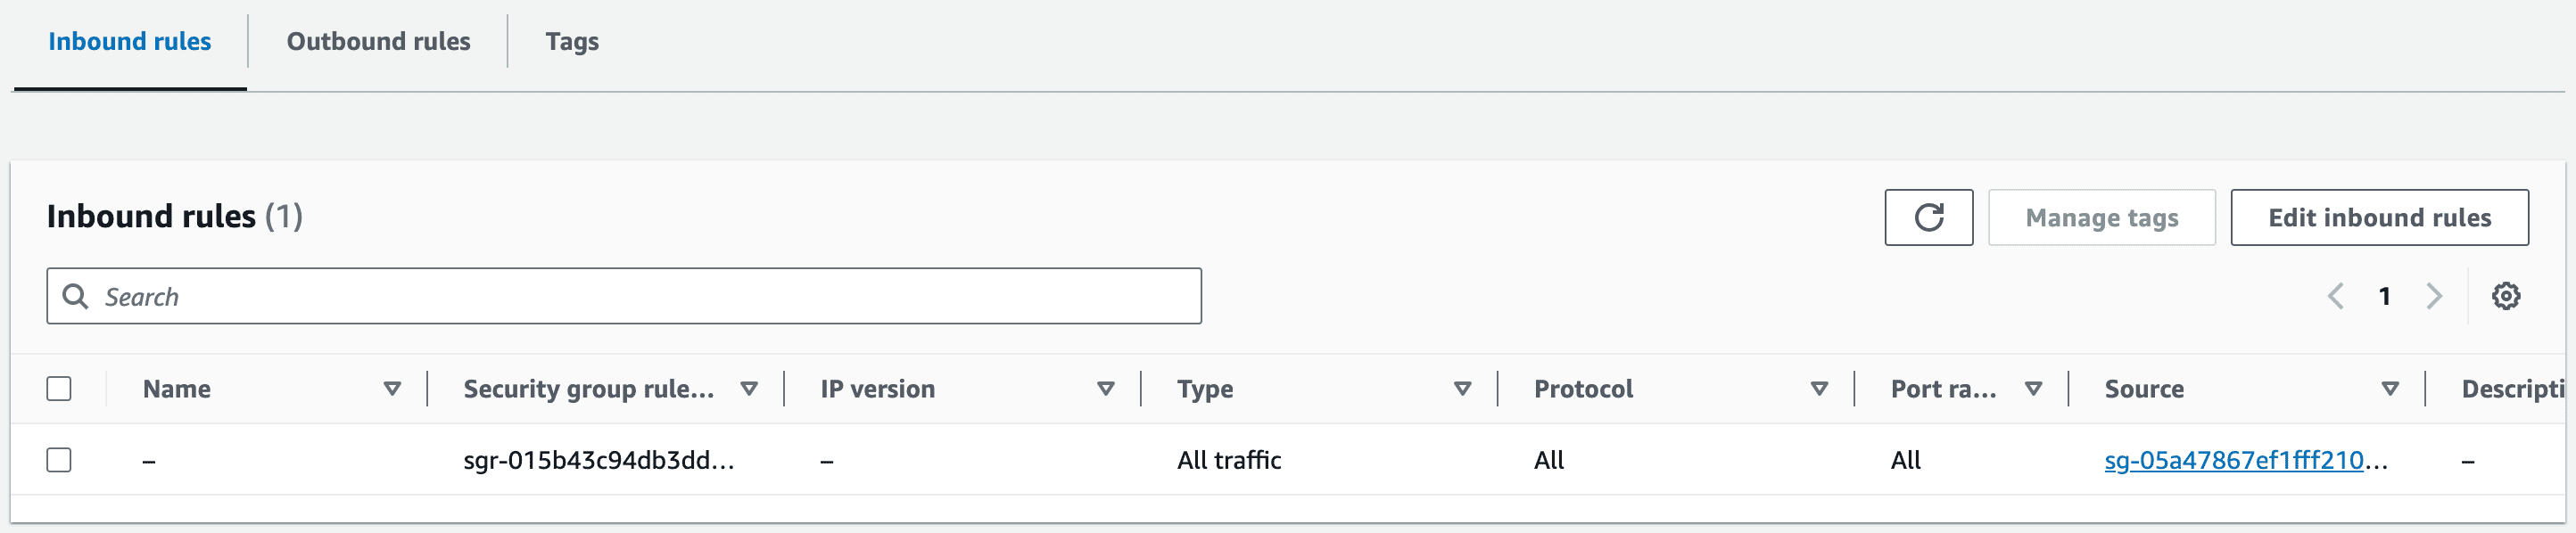Sort by Name column arrow

pyautogui.click(x=392, y=389)
